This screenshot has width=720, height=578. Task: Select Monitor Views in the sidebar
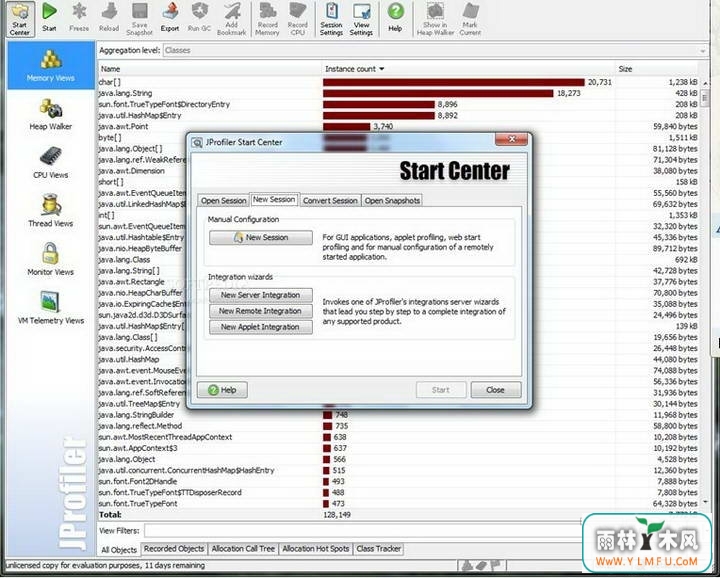coord(51,259)
